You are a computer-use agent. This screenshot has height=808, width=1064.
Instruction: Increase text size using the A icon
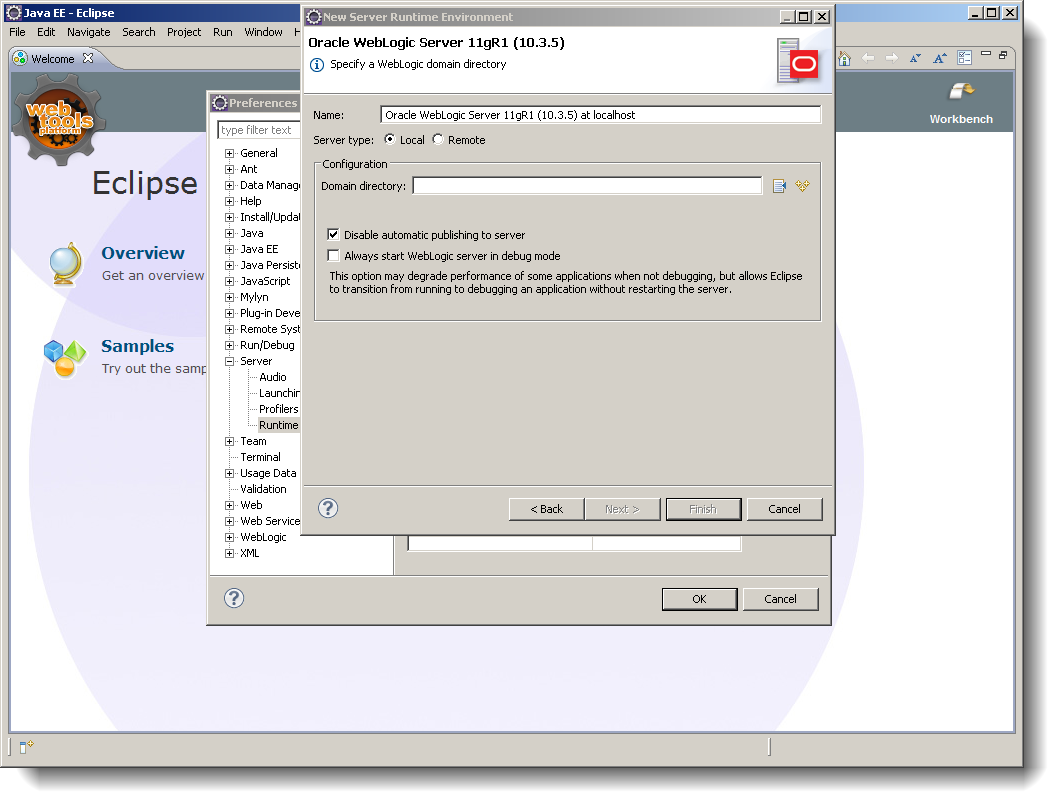(940, 58)
